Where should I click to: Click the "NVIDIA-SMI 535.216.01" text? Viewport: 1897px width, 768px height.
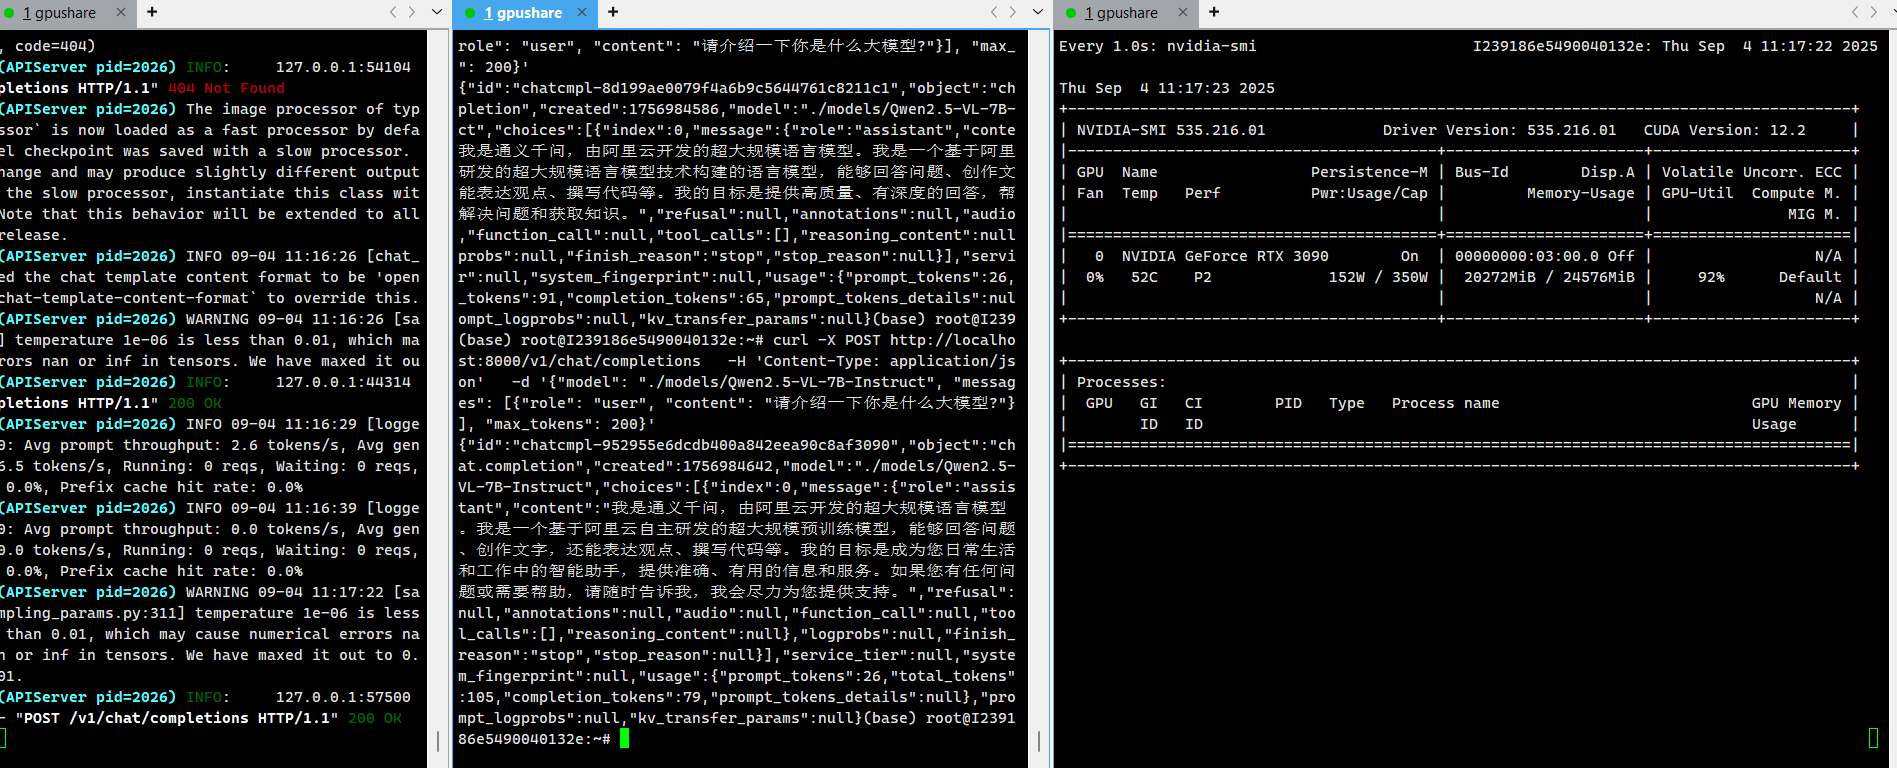tap(1171, 130)
